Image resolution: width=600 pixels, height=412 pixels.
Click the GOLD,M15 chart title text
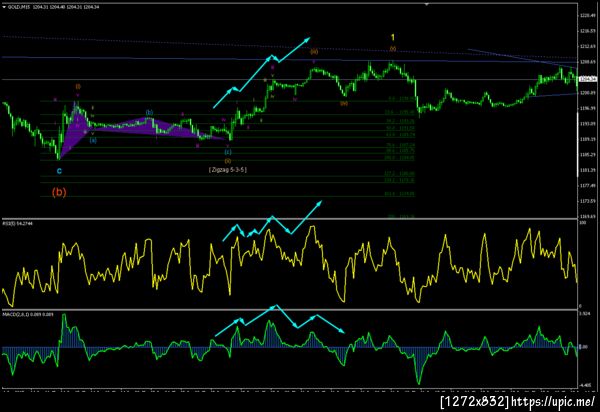tap(20, 7)
